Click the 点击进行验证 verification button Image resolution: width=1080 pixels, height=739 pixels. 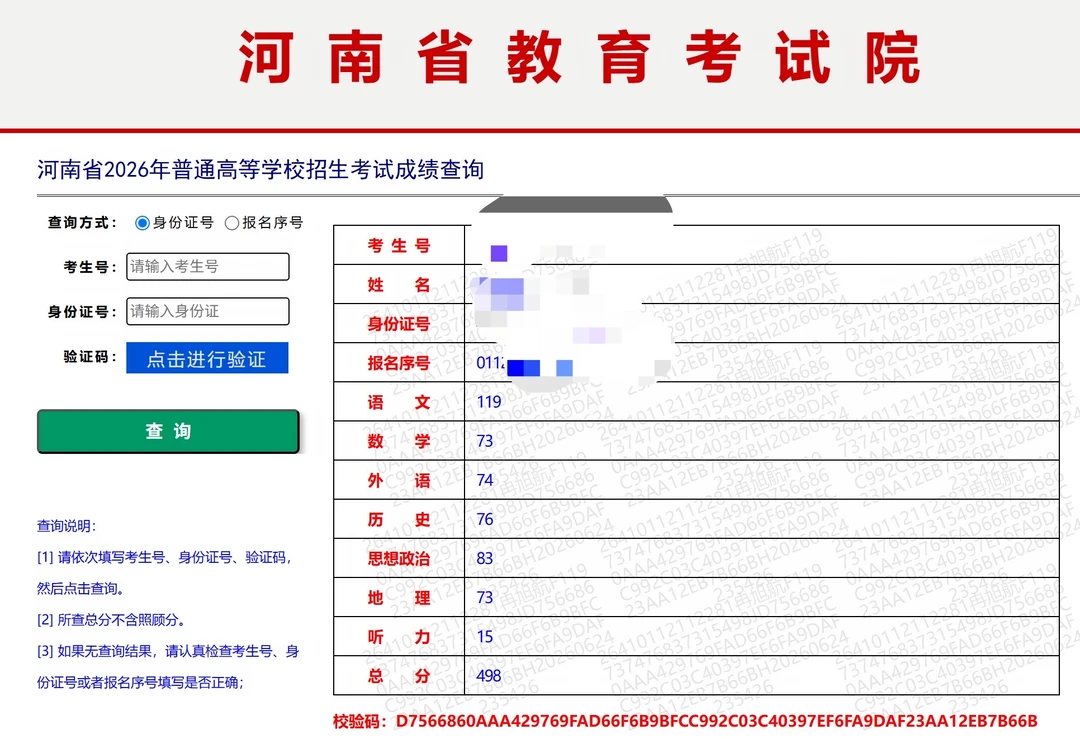[207, 358]
